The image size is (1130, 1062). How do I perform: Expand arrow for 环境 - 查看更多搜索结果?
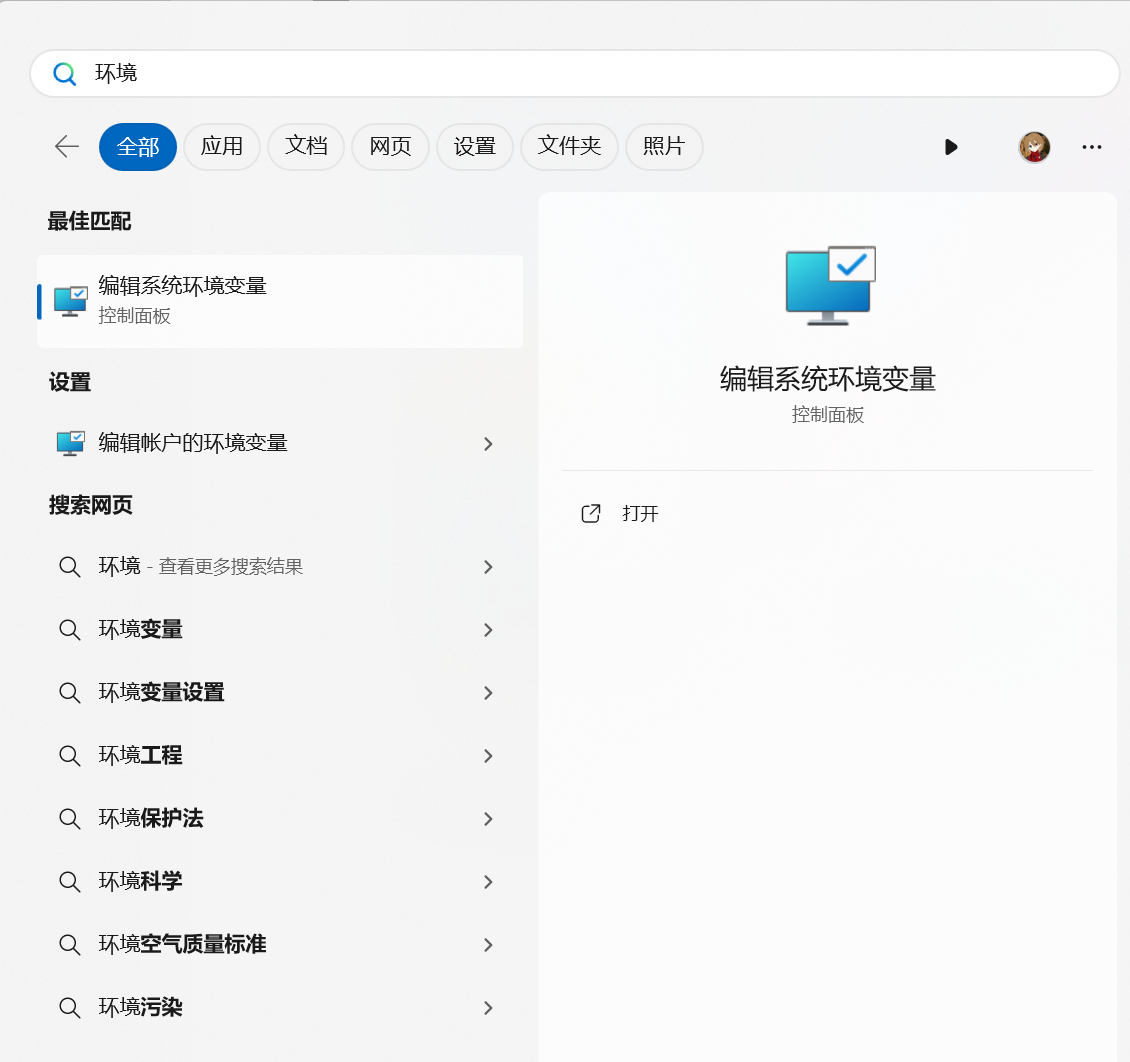click(489, 567)
